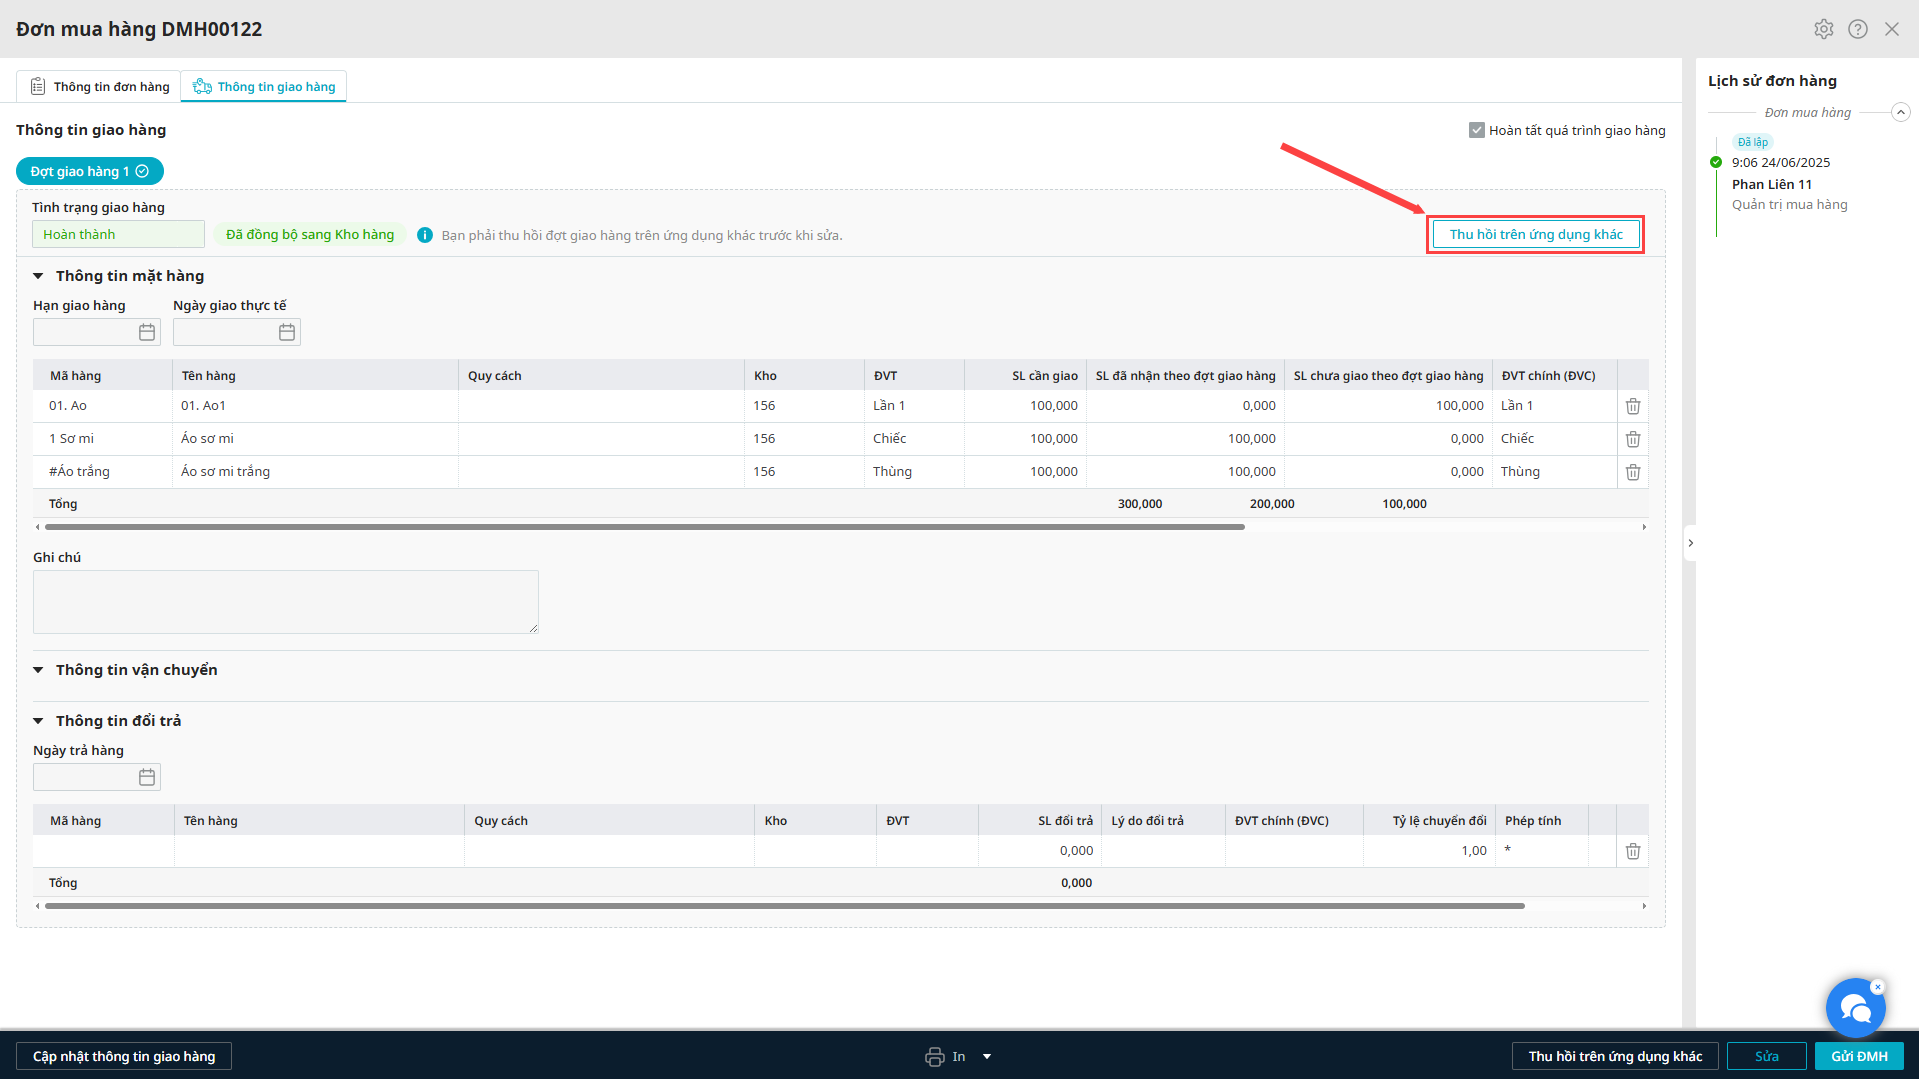Open the settings gear icon
The image size is (1919, 1079).
1823,29
